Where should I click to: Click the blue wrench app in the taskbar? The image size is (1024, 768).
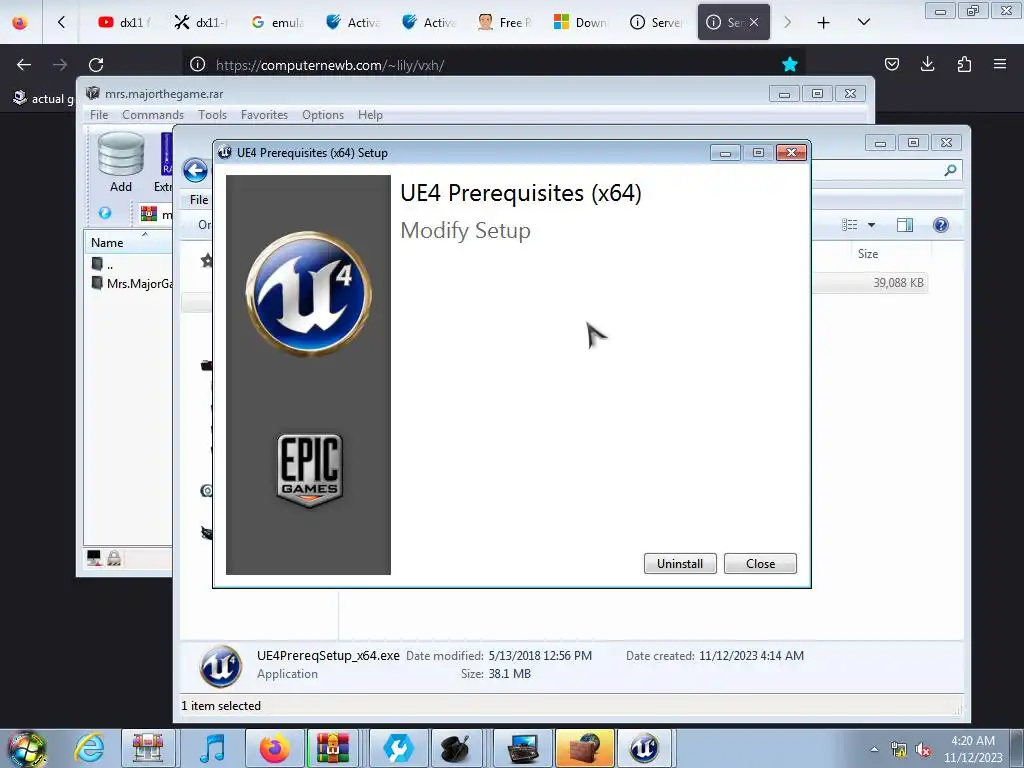coord(396,748)
